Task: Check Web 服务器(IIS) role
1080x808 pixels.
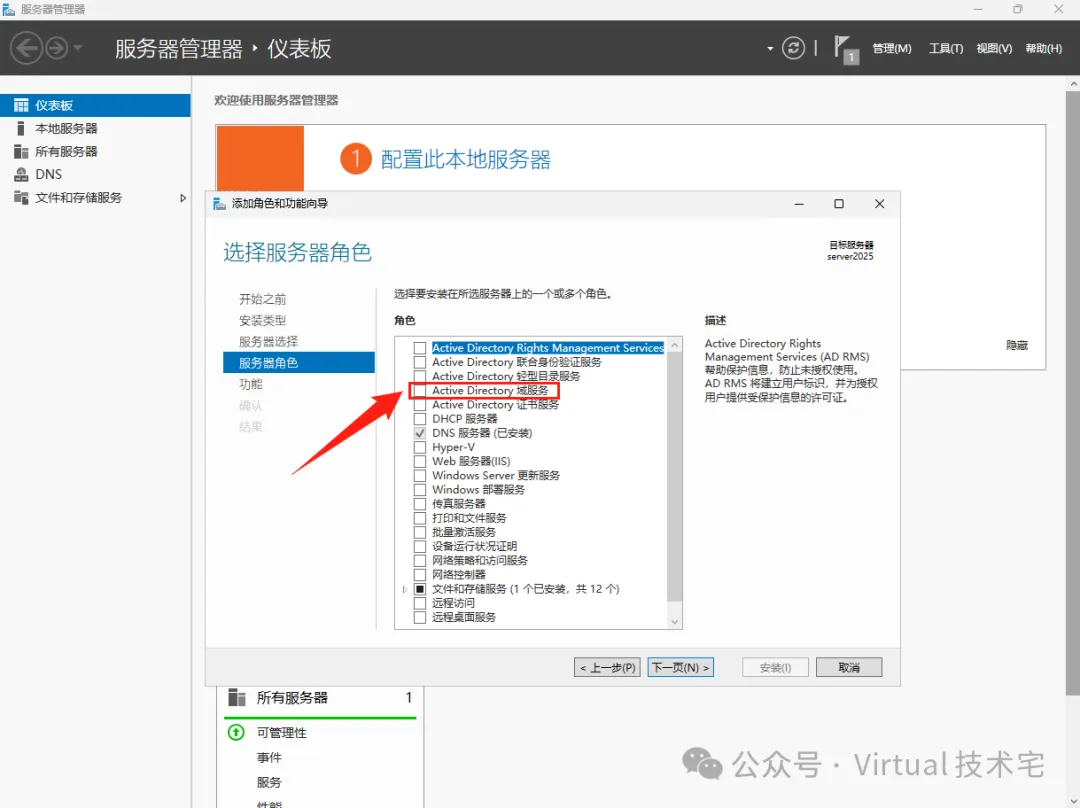Action: (x=419, y=462)
